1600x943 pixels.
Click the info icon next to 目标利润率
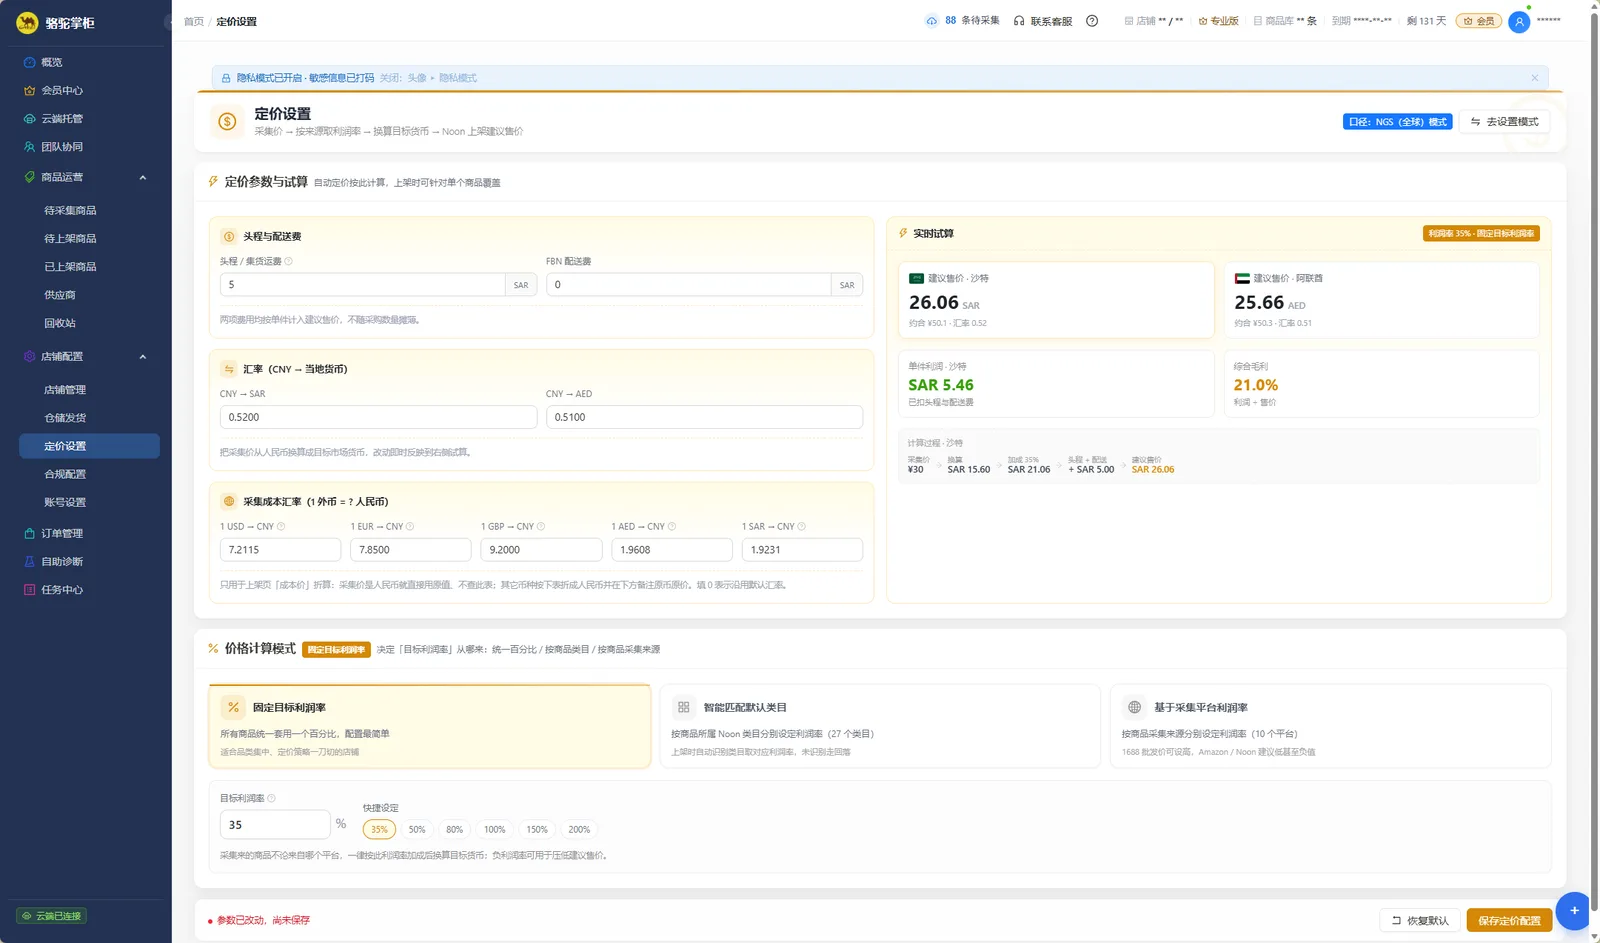tap(272, 798)
